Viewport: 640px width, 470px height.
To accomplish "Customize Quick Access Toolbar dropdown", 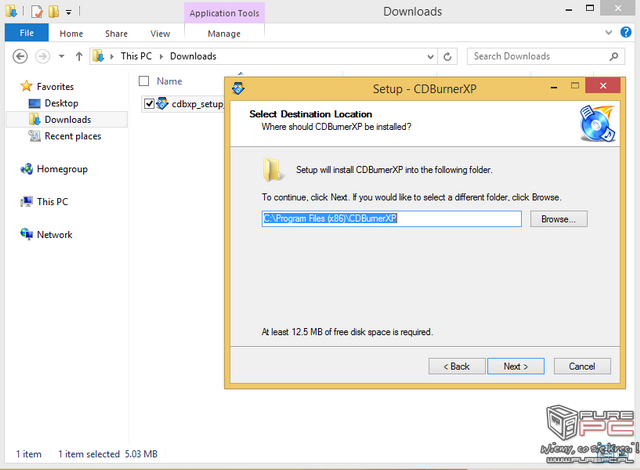I will click(x=69, y=12).
